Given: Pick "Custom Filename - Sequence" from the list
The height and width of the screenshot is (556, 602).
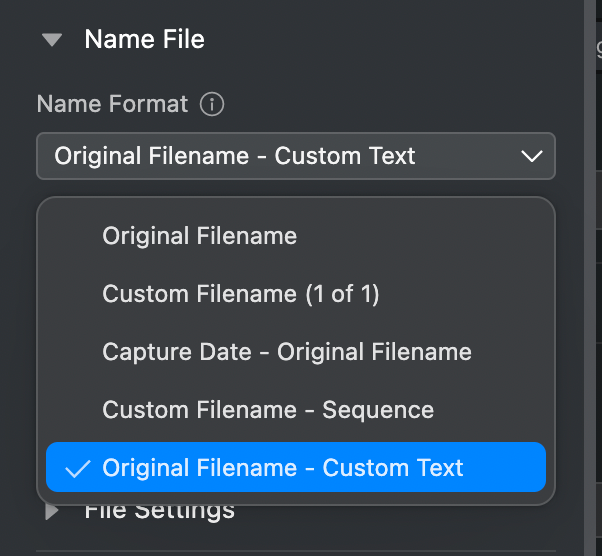Looking at the screenshot, I should 267,410.
